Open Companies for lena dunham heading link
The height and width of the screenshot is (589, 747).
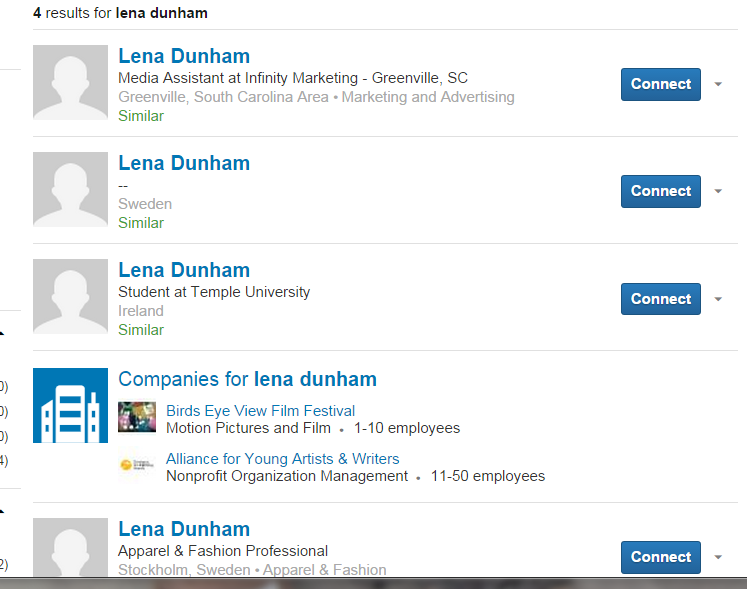(x=247, y=379)
